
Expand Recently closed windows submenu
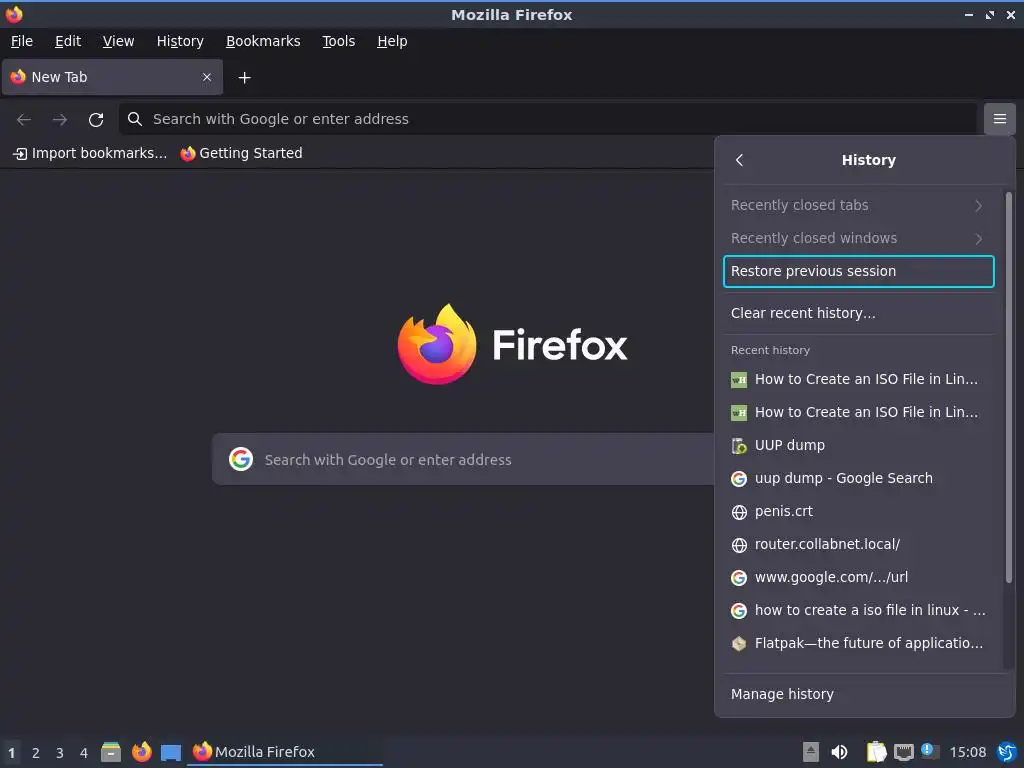pos(859,238)
